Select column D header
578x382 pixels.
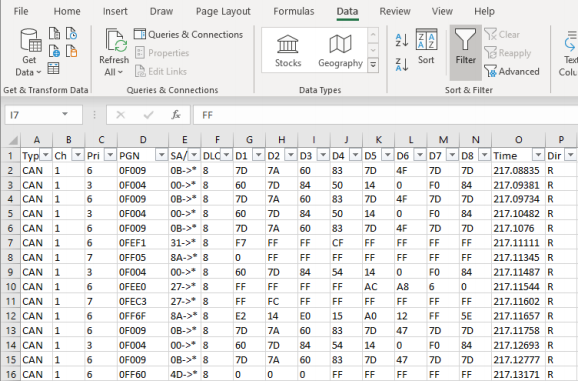point(143,140)
